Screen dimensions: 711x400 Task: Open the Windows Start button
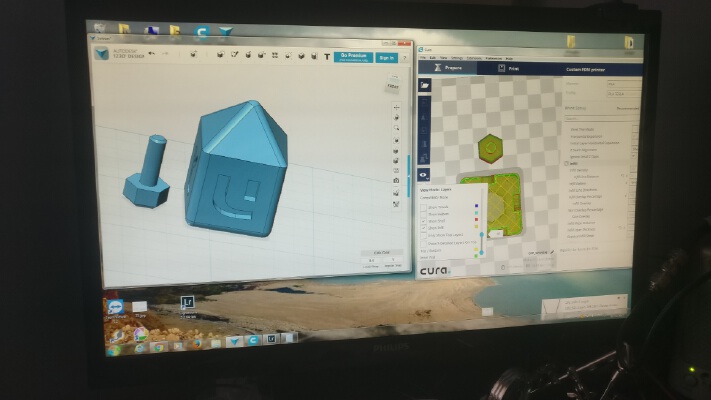(114, 350)
